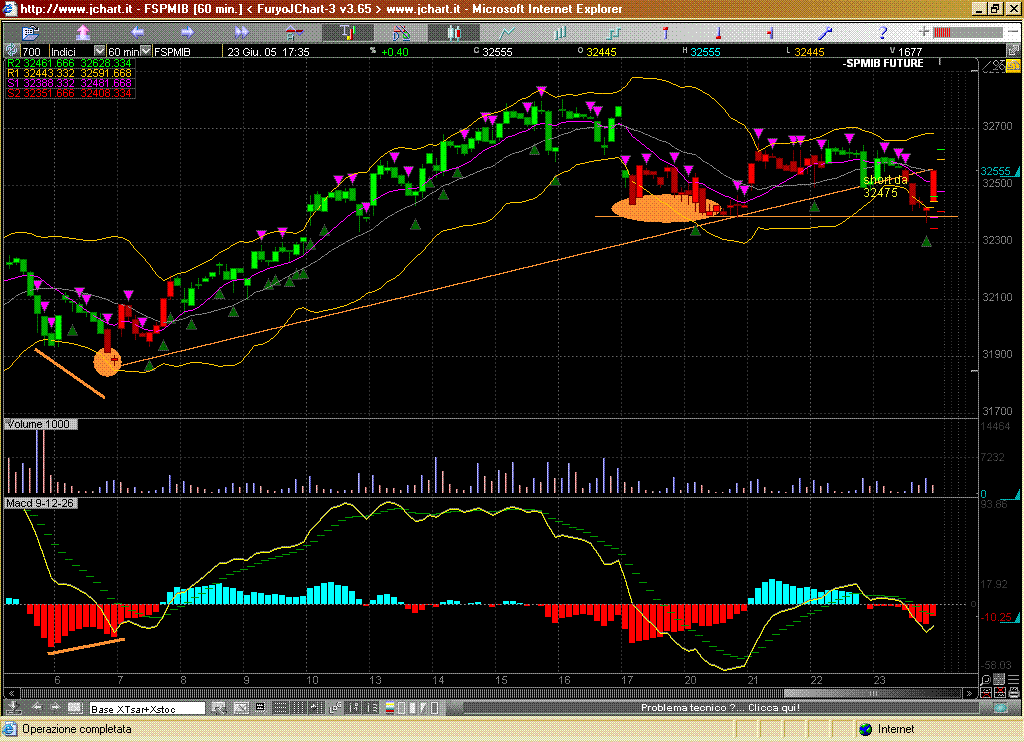Viewport: 1024px width, 742px height.
Task: Click the horizontal chart scrollbar right arrow
Action: pyautogui.click(x=968, y=692)
